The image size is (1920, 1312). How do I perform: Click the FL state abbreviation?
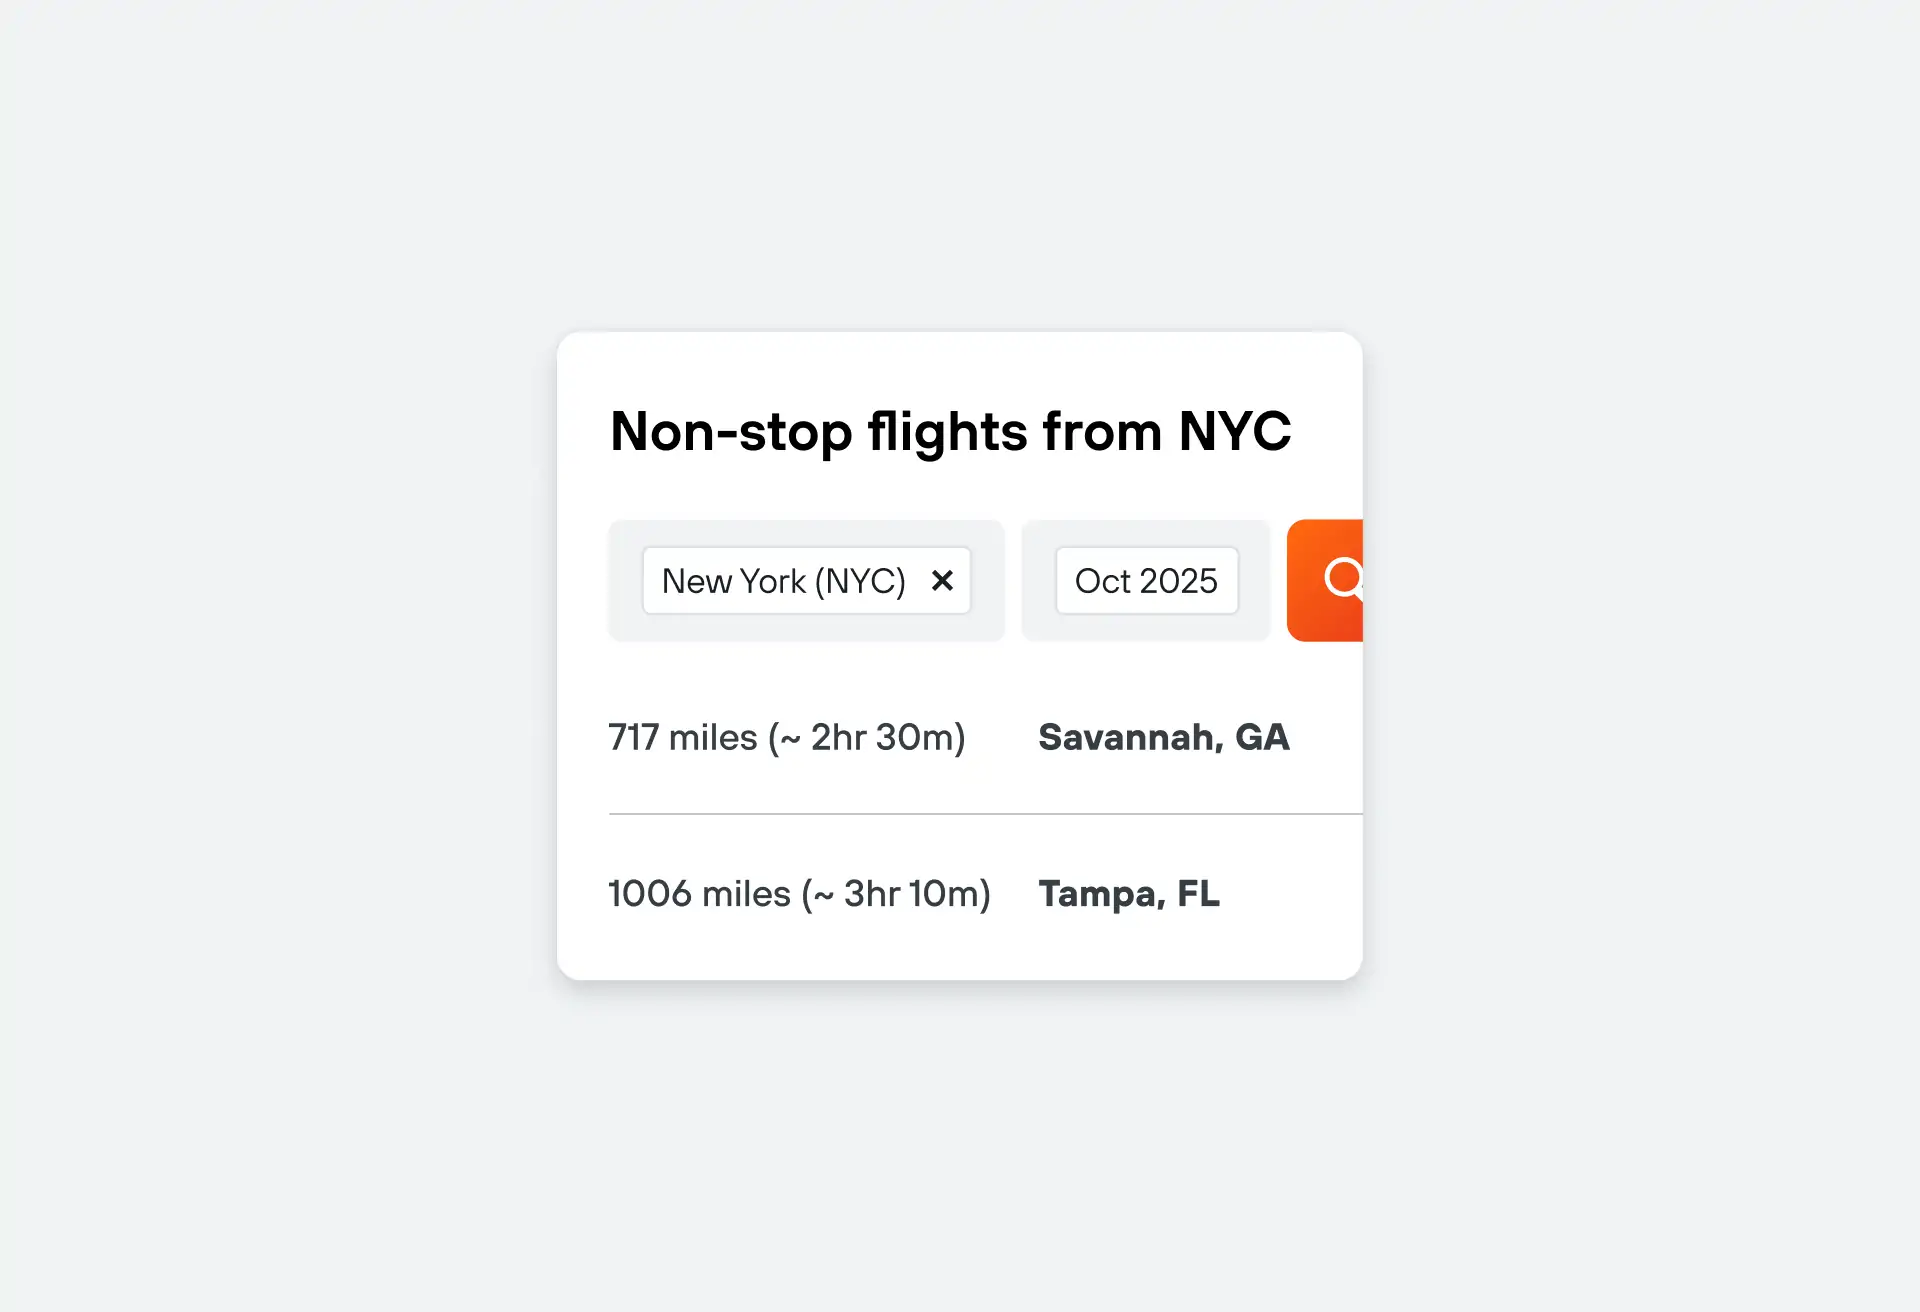pyautogui.click(x=1199, y=893)
